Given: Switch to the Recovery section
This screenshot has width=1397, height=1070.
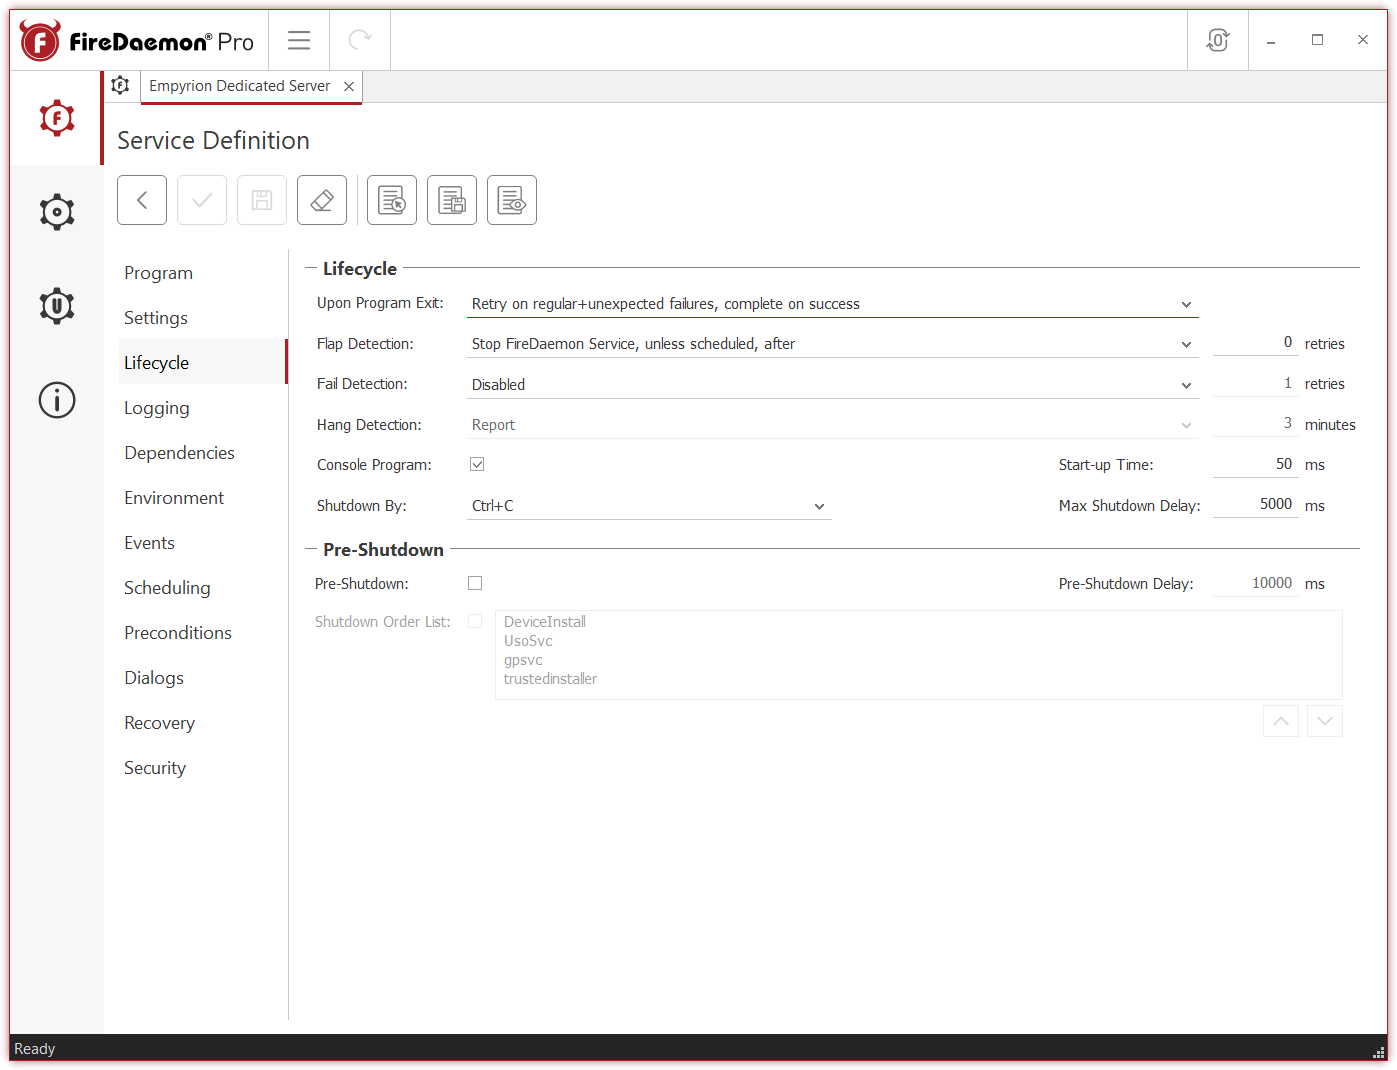Looking at the screenshot, I should pos(159,722).
